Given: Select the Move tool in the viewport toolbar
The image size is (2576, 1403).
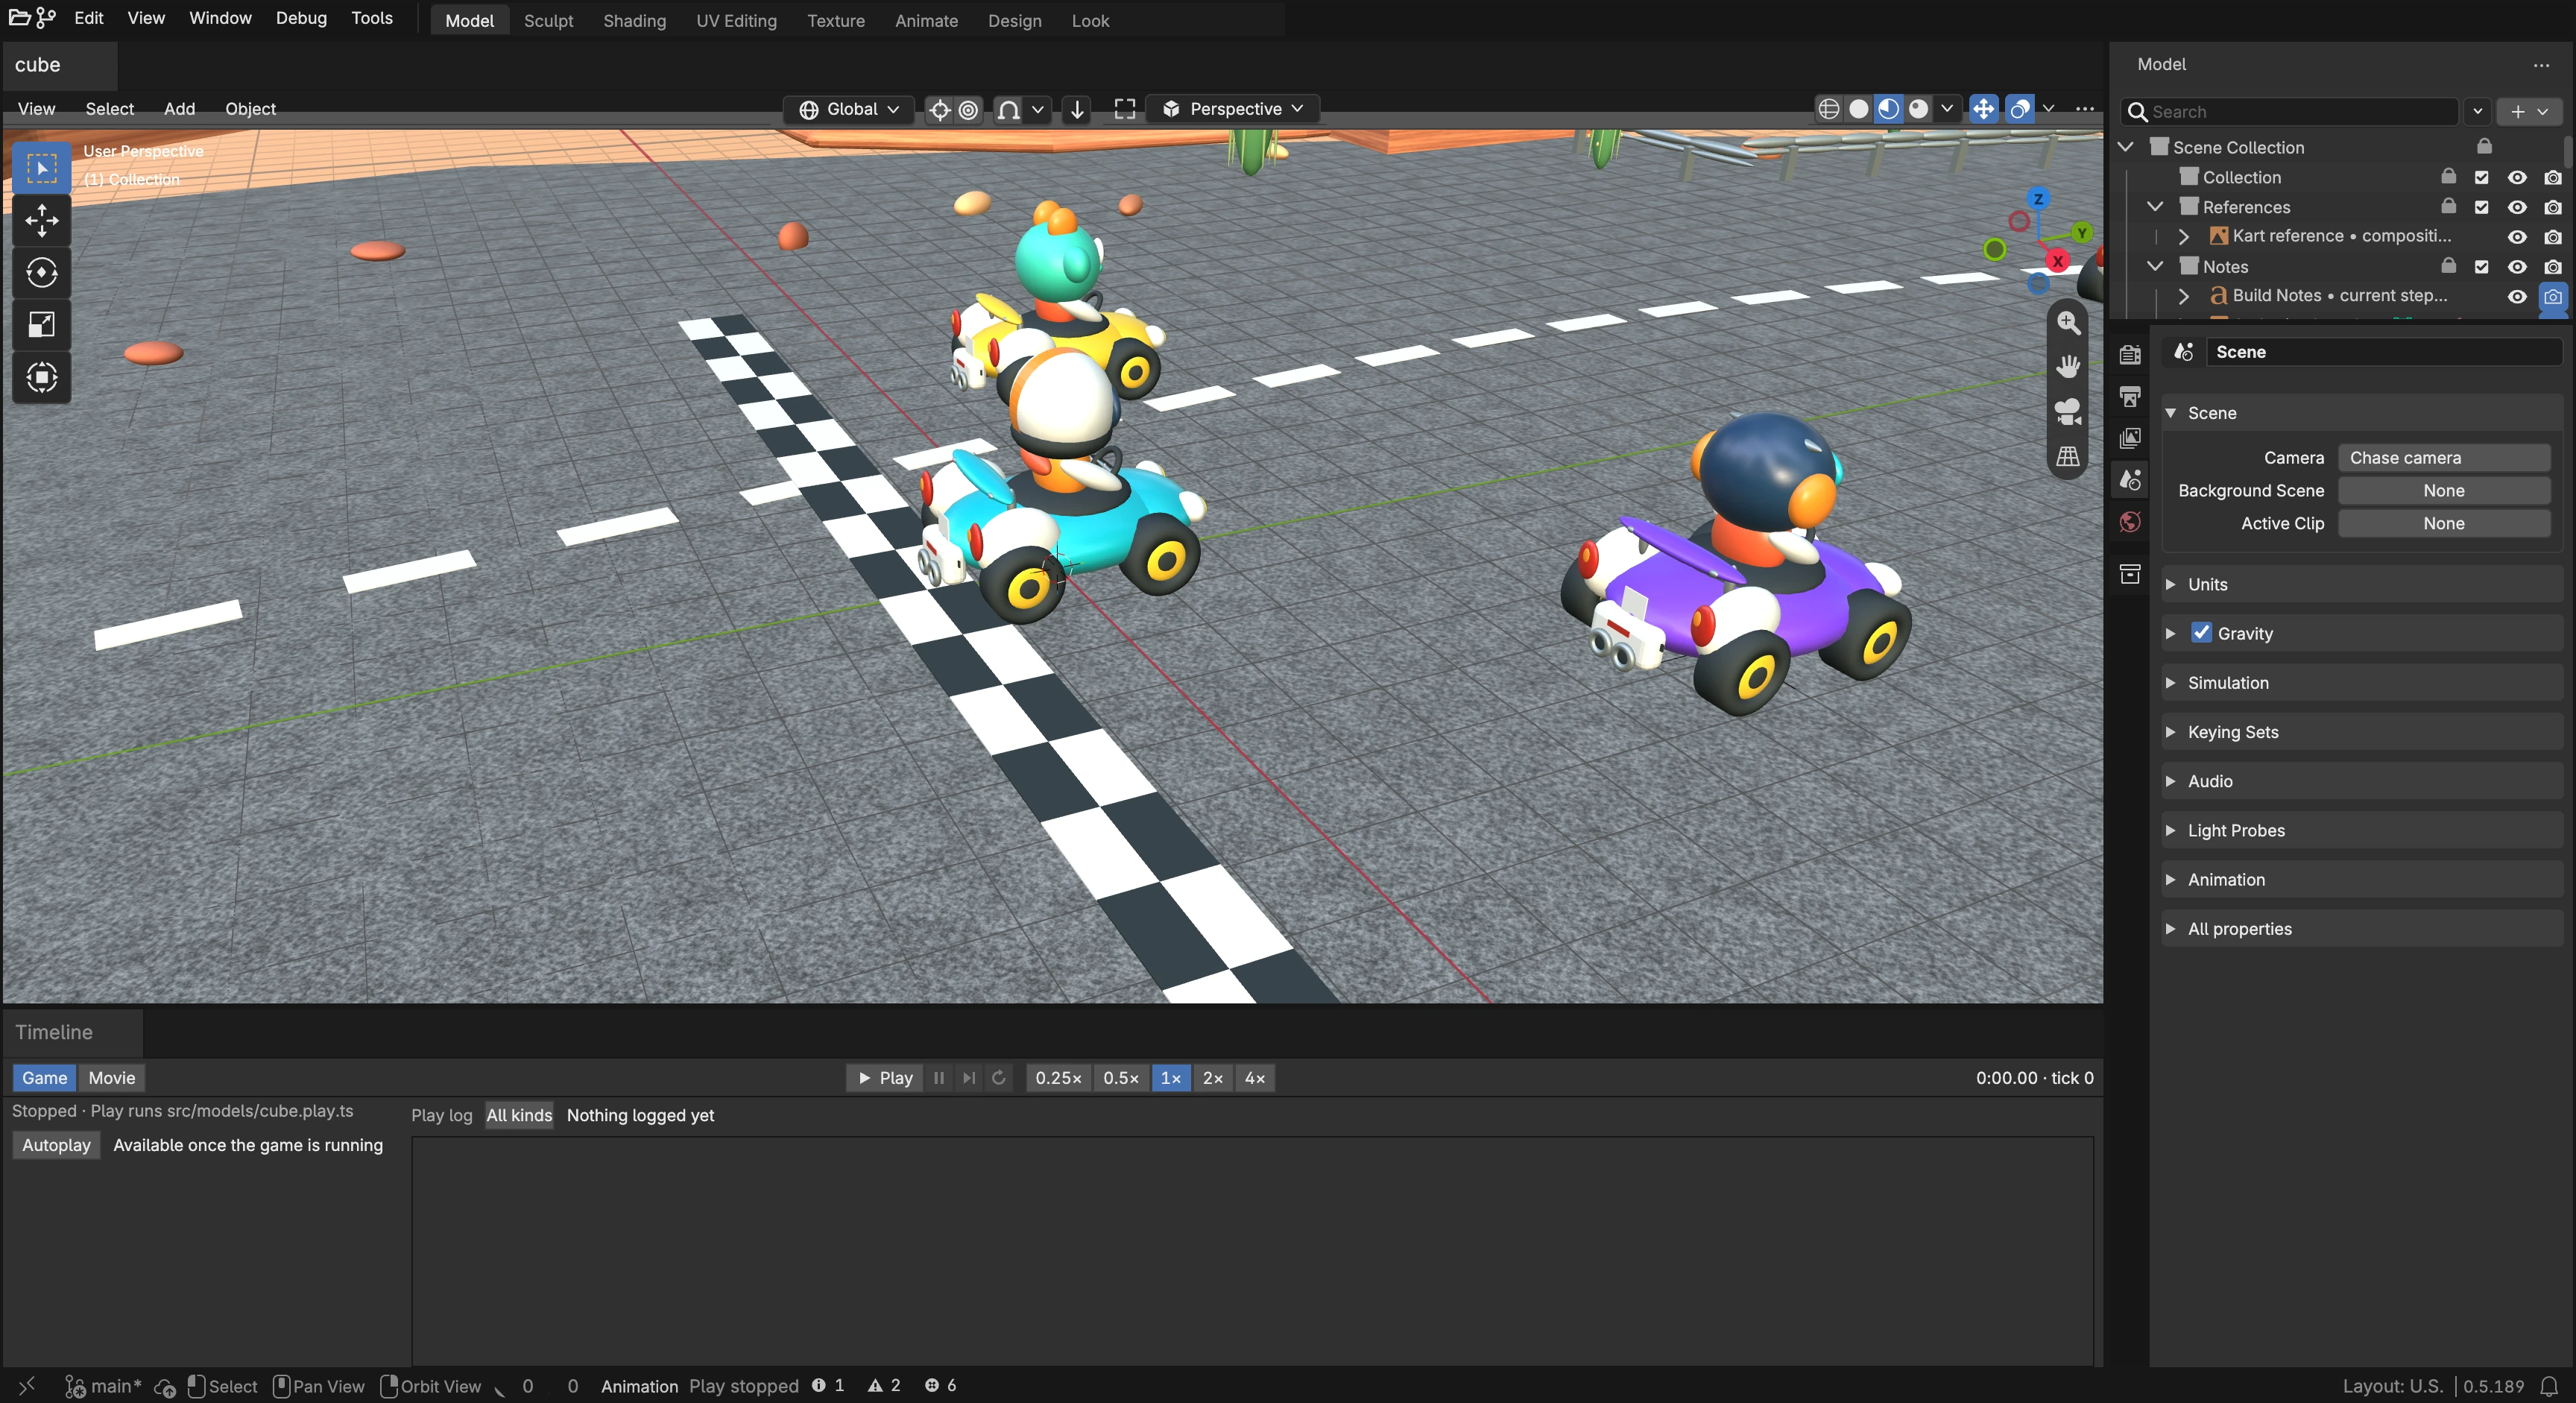Looking at the screenshot, I should [41, 220].
